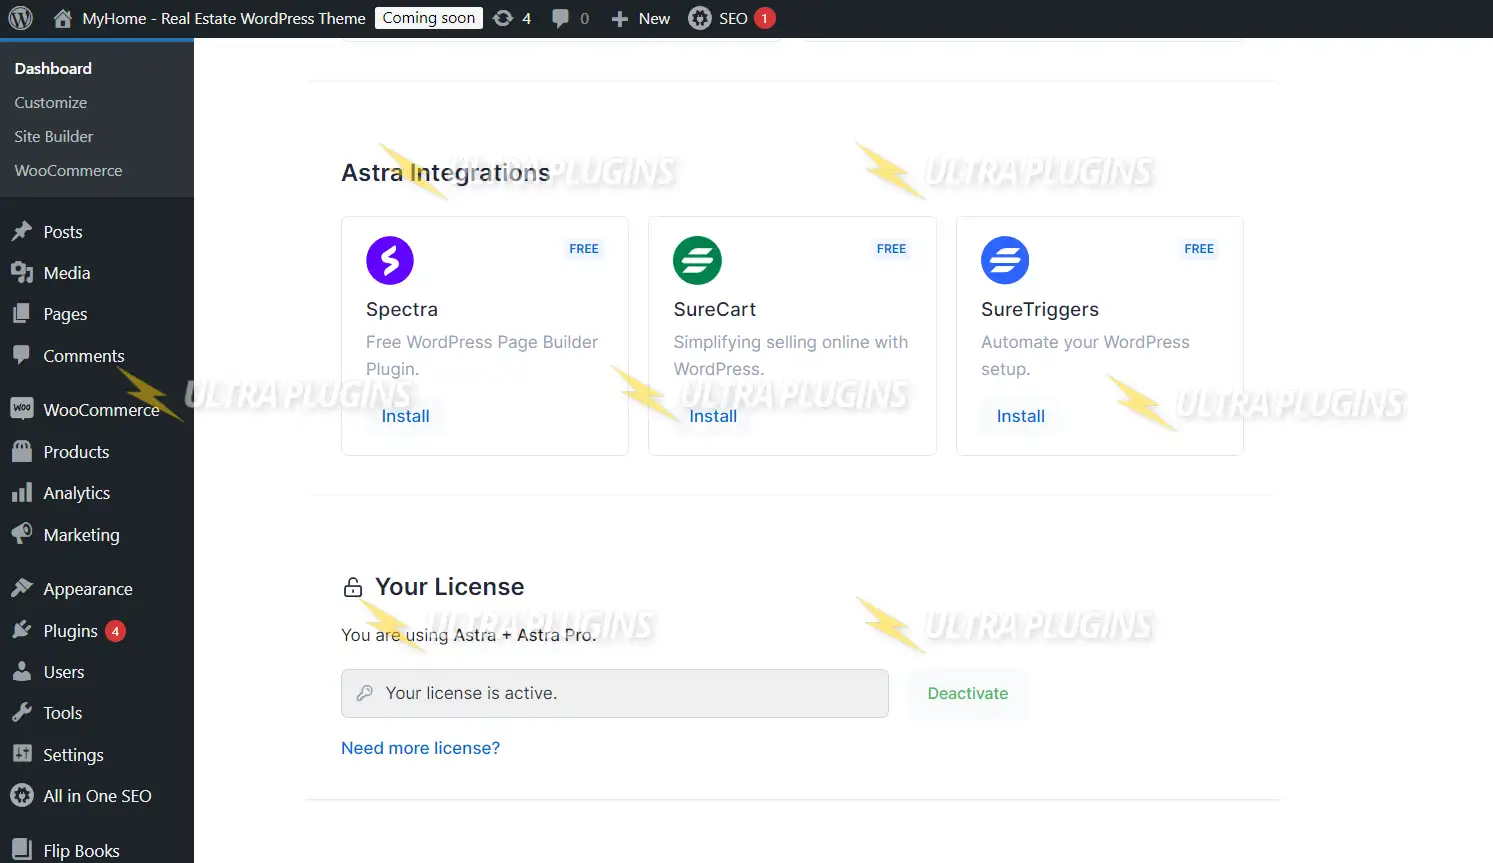Viewport: 1493px width, 863px height.
Task: Click the SureCart FREE label
Action: click(891, 248)
